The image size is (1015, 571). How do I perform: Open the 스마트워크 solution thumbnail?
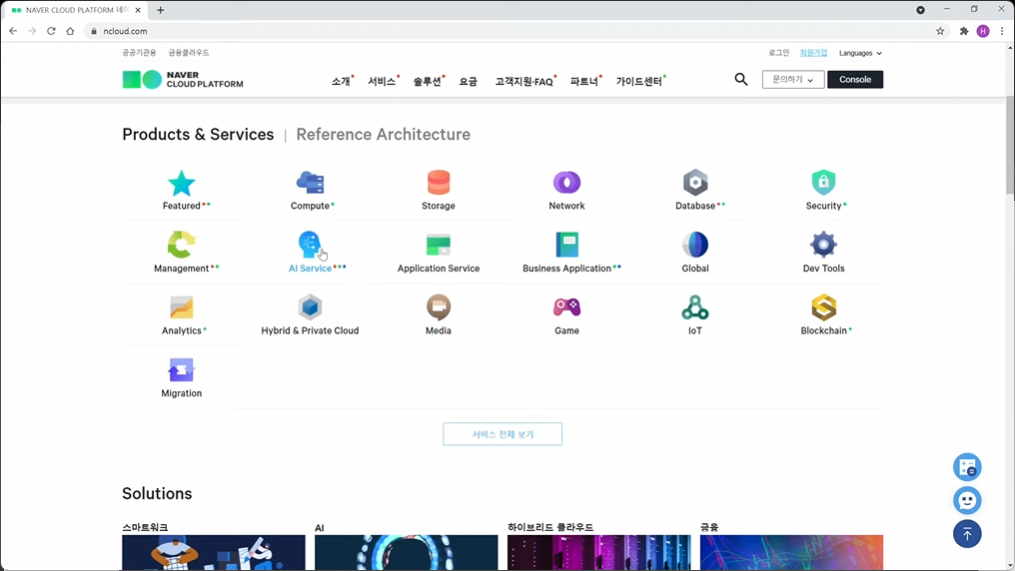(x=214, y=552)
